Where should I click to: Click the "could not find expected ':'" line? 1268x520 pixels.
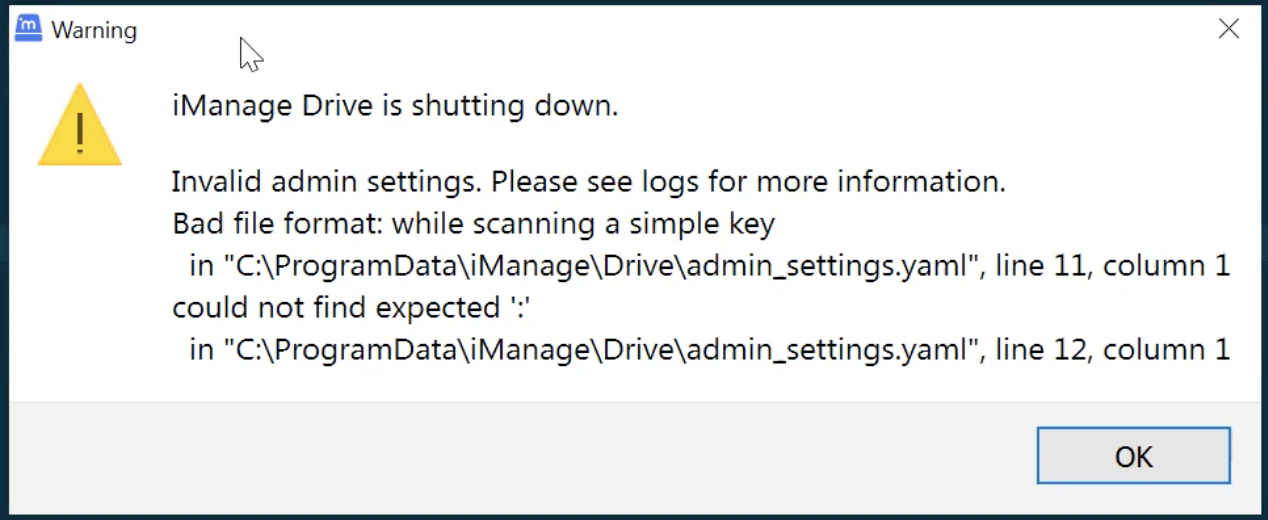tap(350, 308)
